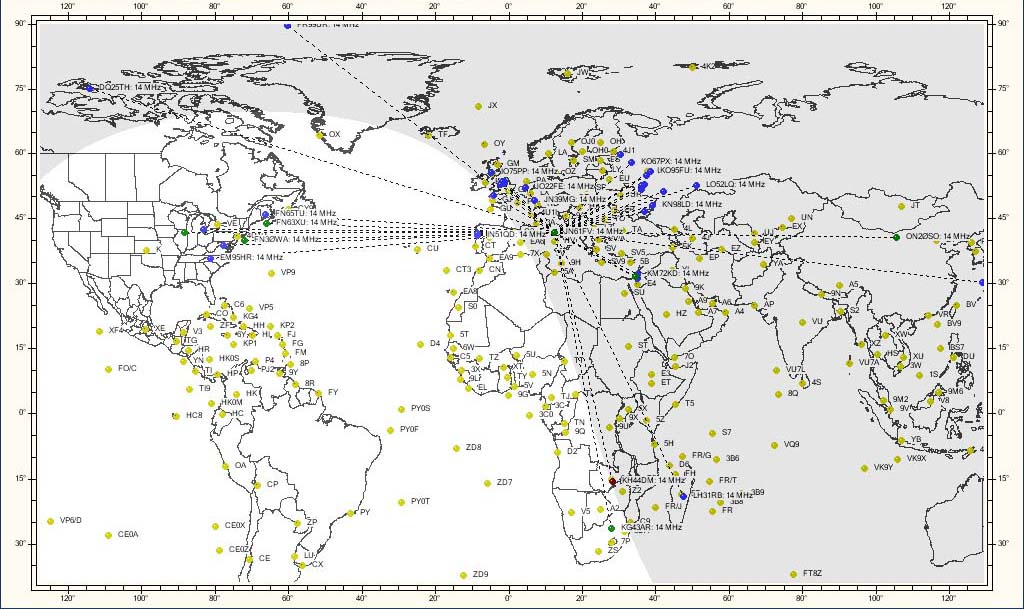Select the VK9Y prefix label

pos(883,467)
